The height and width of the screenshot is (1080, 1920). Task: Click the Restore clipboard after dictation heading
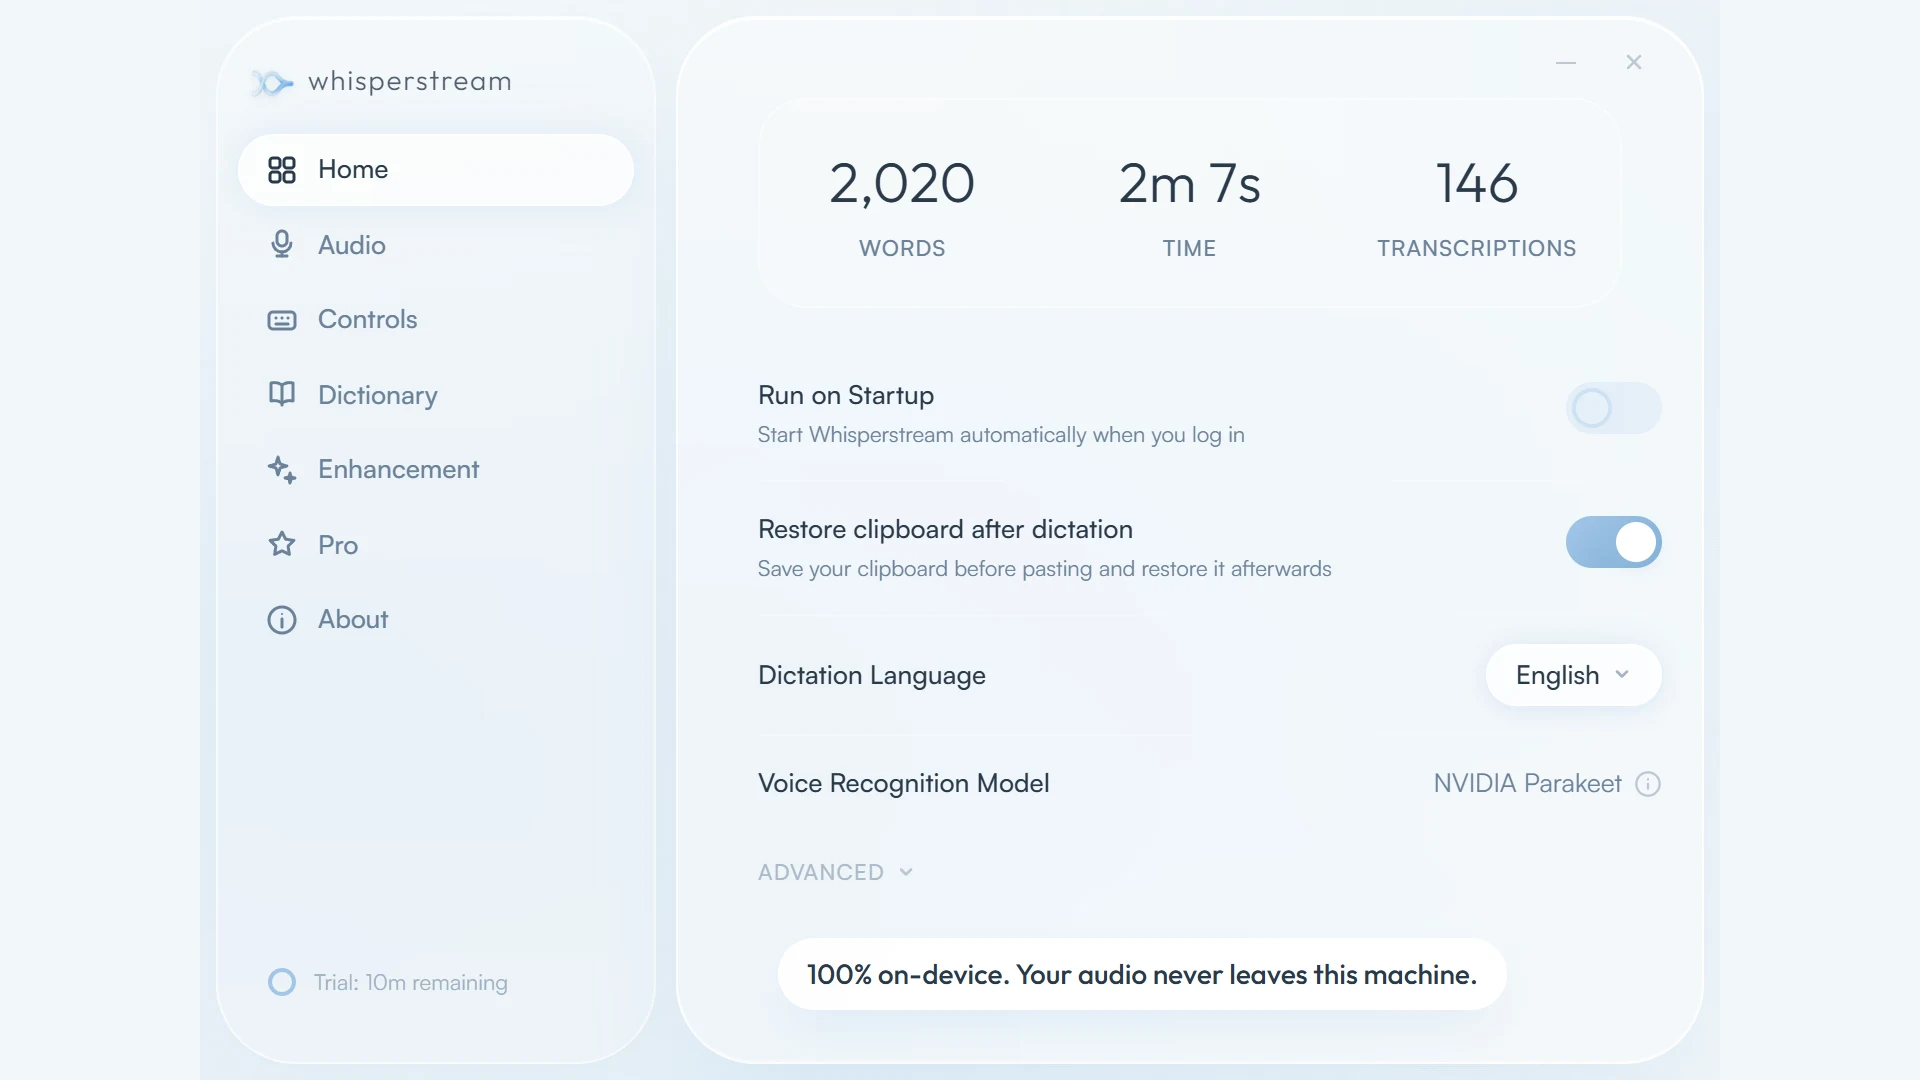pos(946,529)
